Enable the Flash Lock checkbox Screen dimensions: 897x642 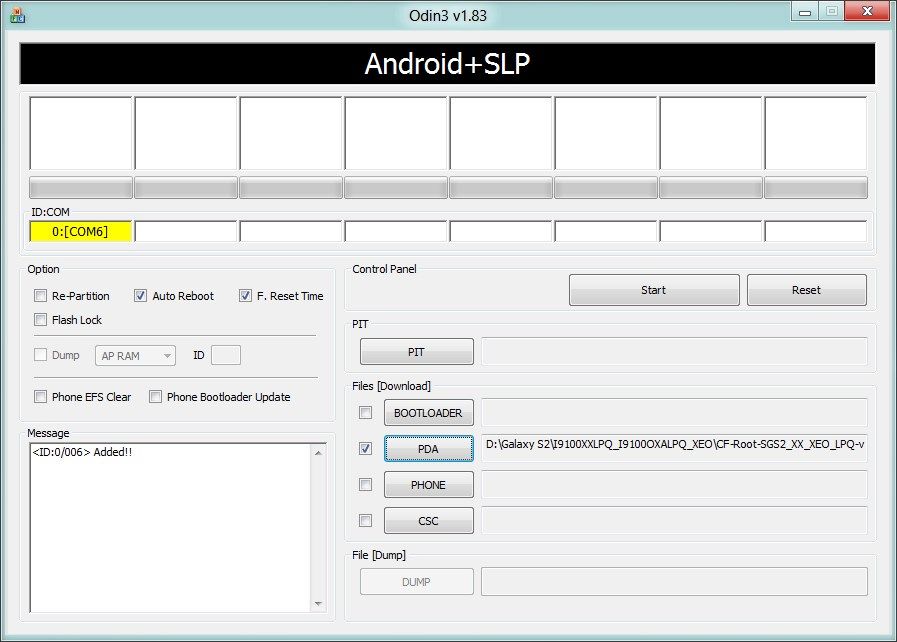click(40, 319)
